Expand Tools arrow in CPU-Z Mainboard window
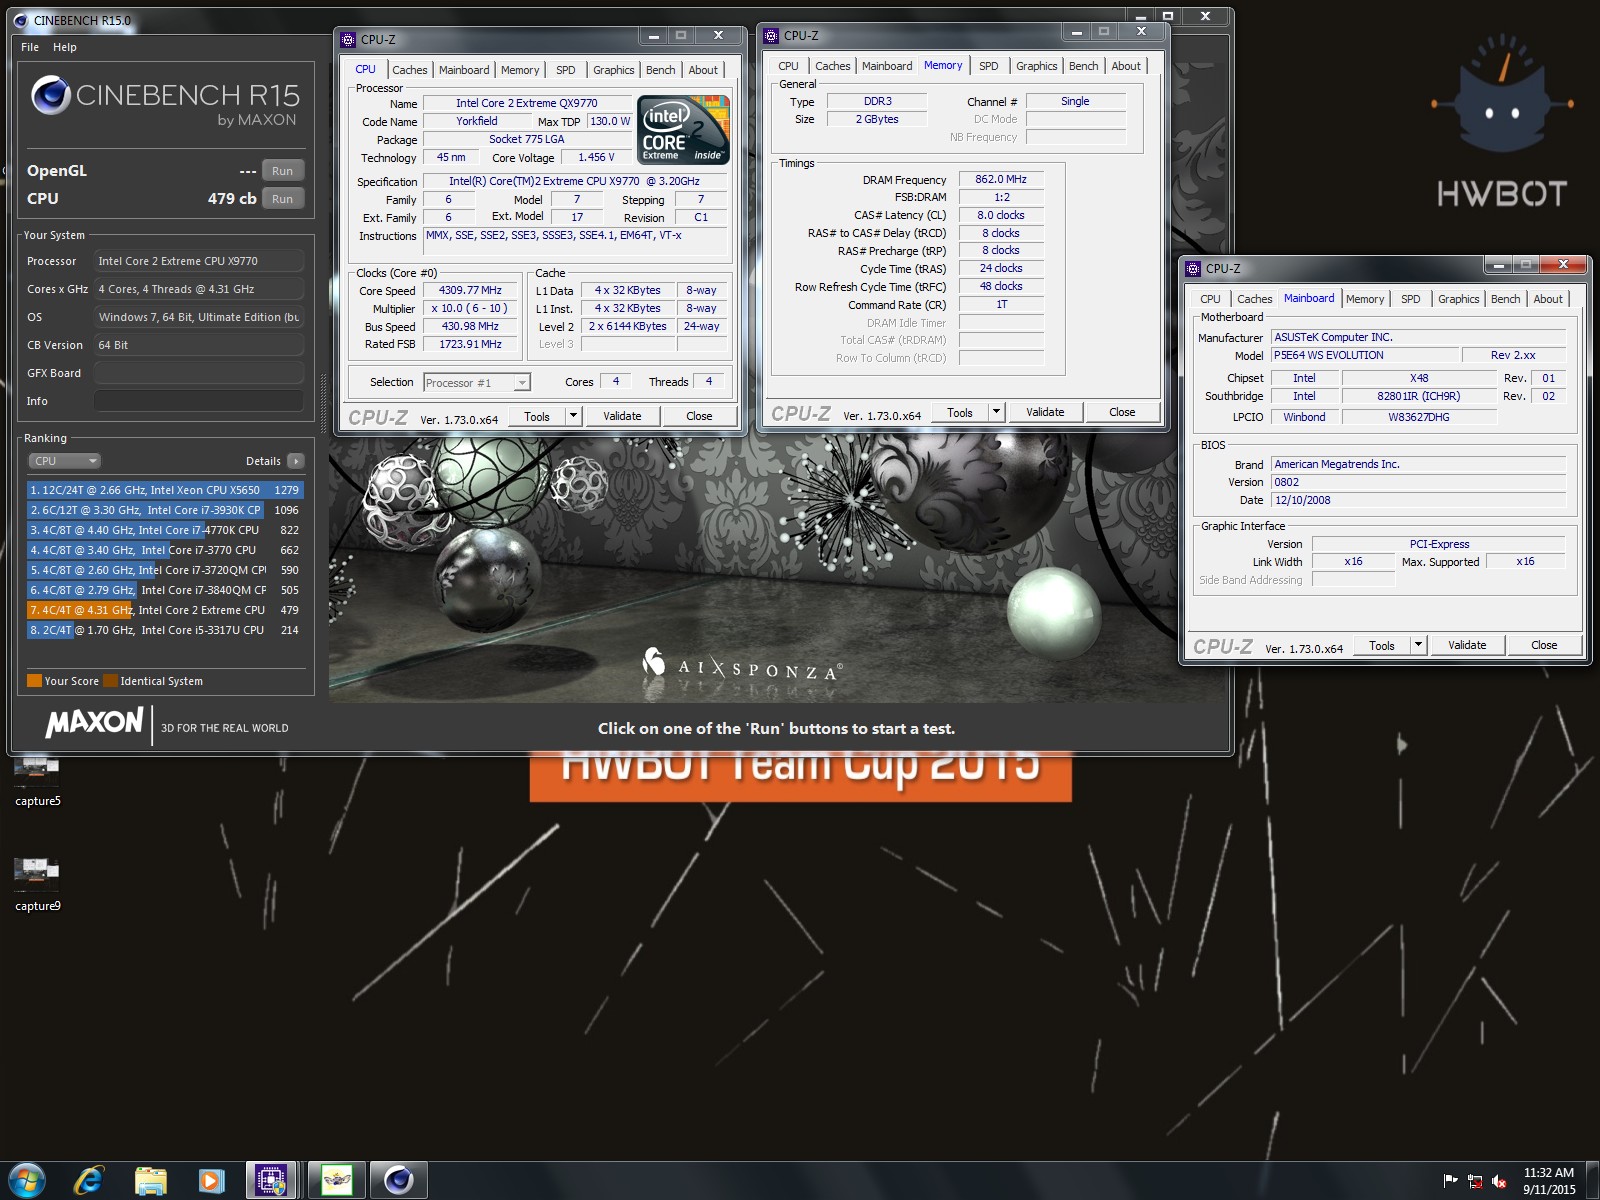Image resolution: width=1600 pixels, height=1200 pixels. (x=1418, y=645)
